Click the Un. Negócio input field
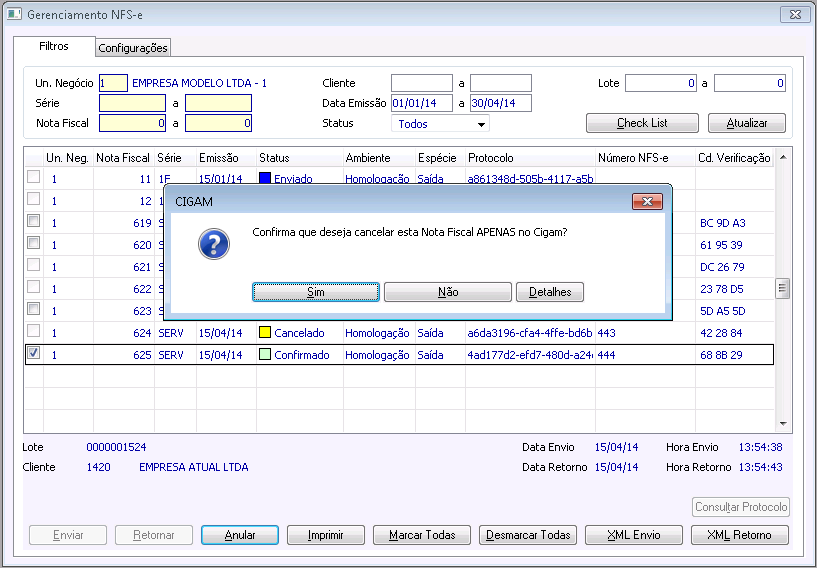817x568 pixels. pyautogui.click(x=113, y=83)
